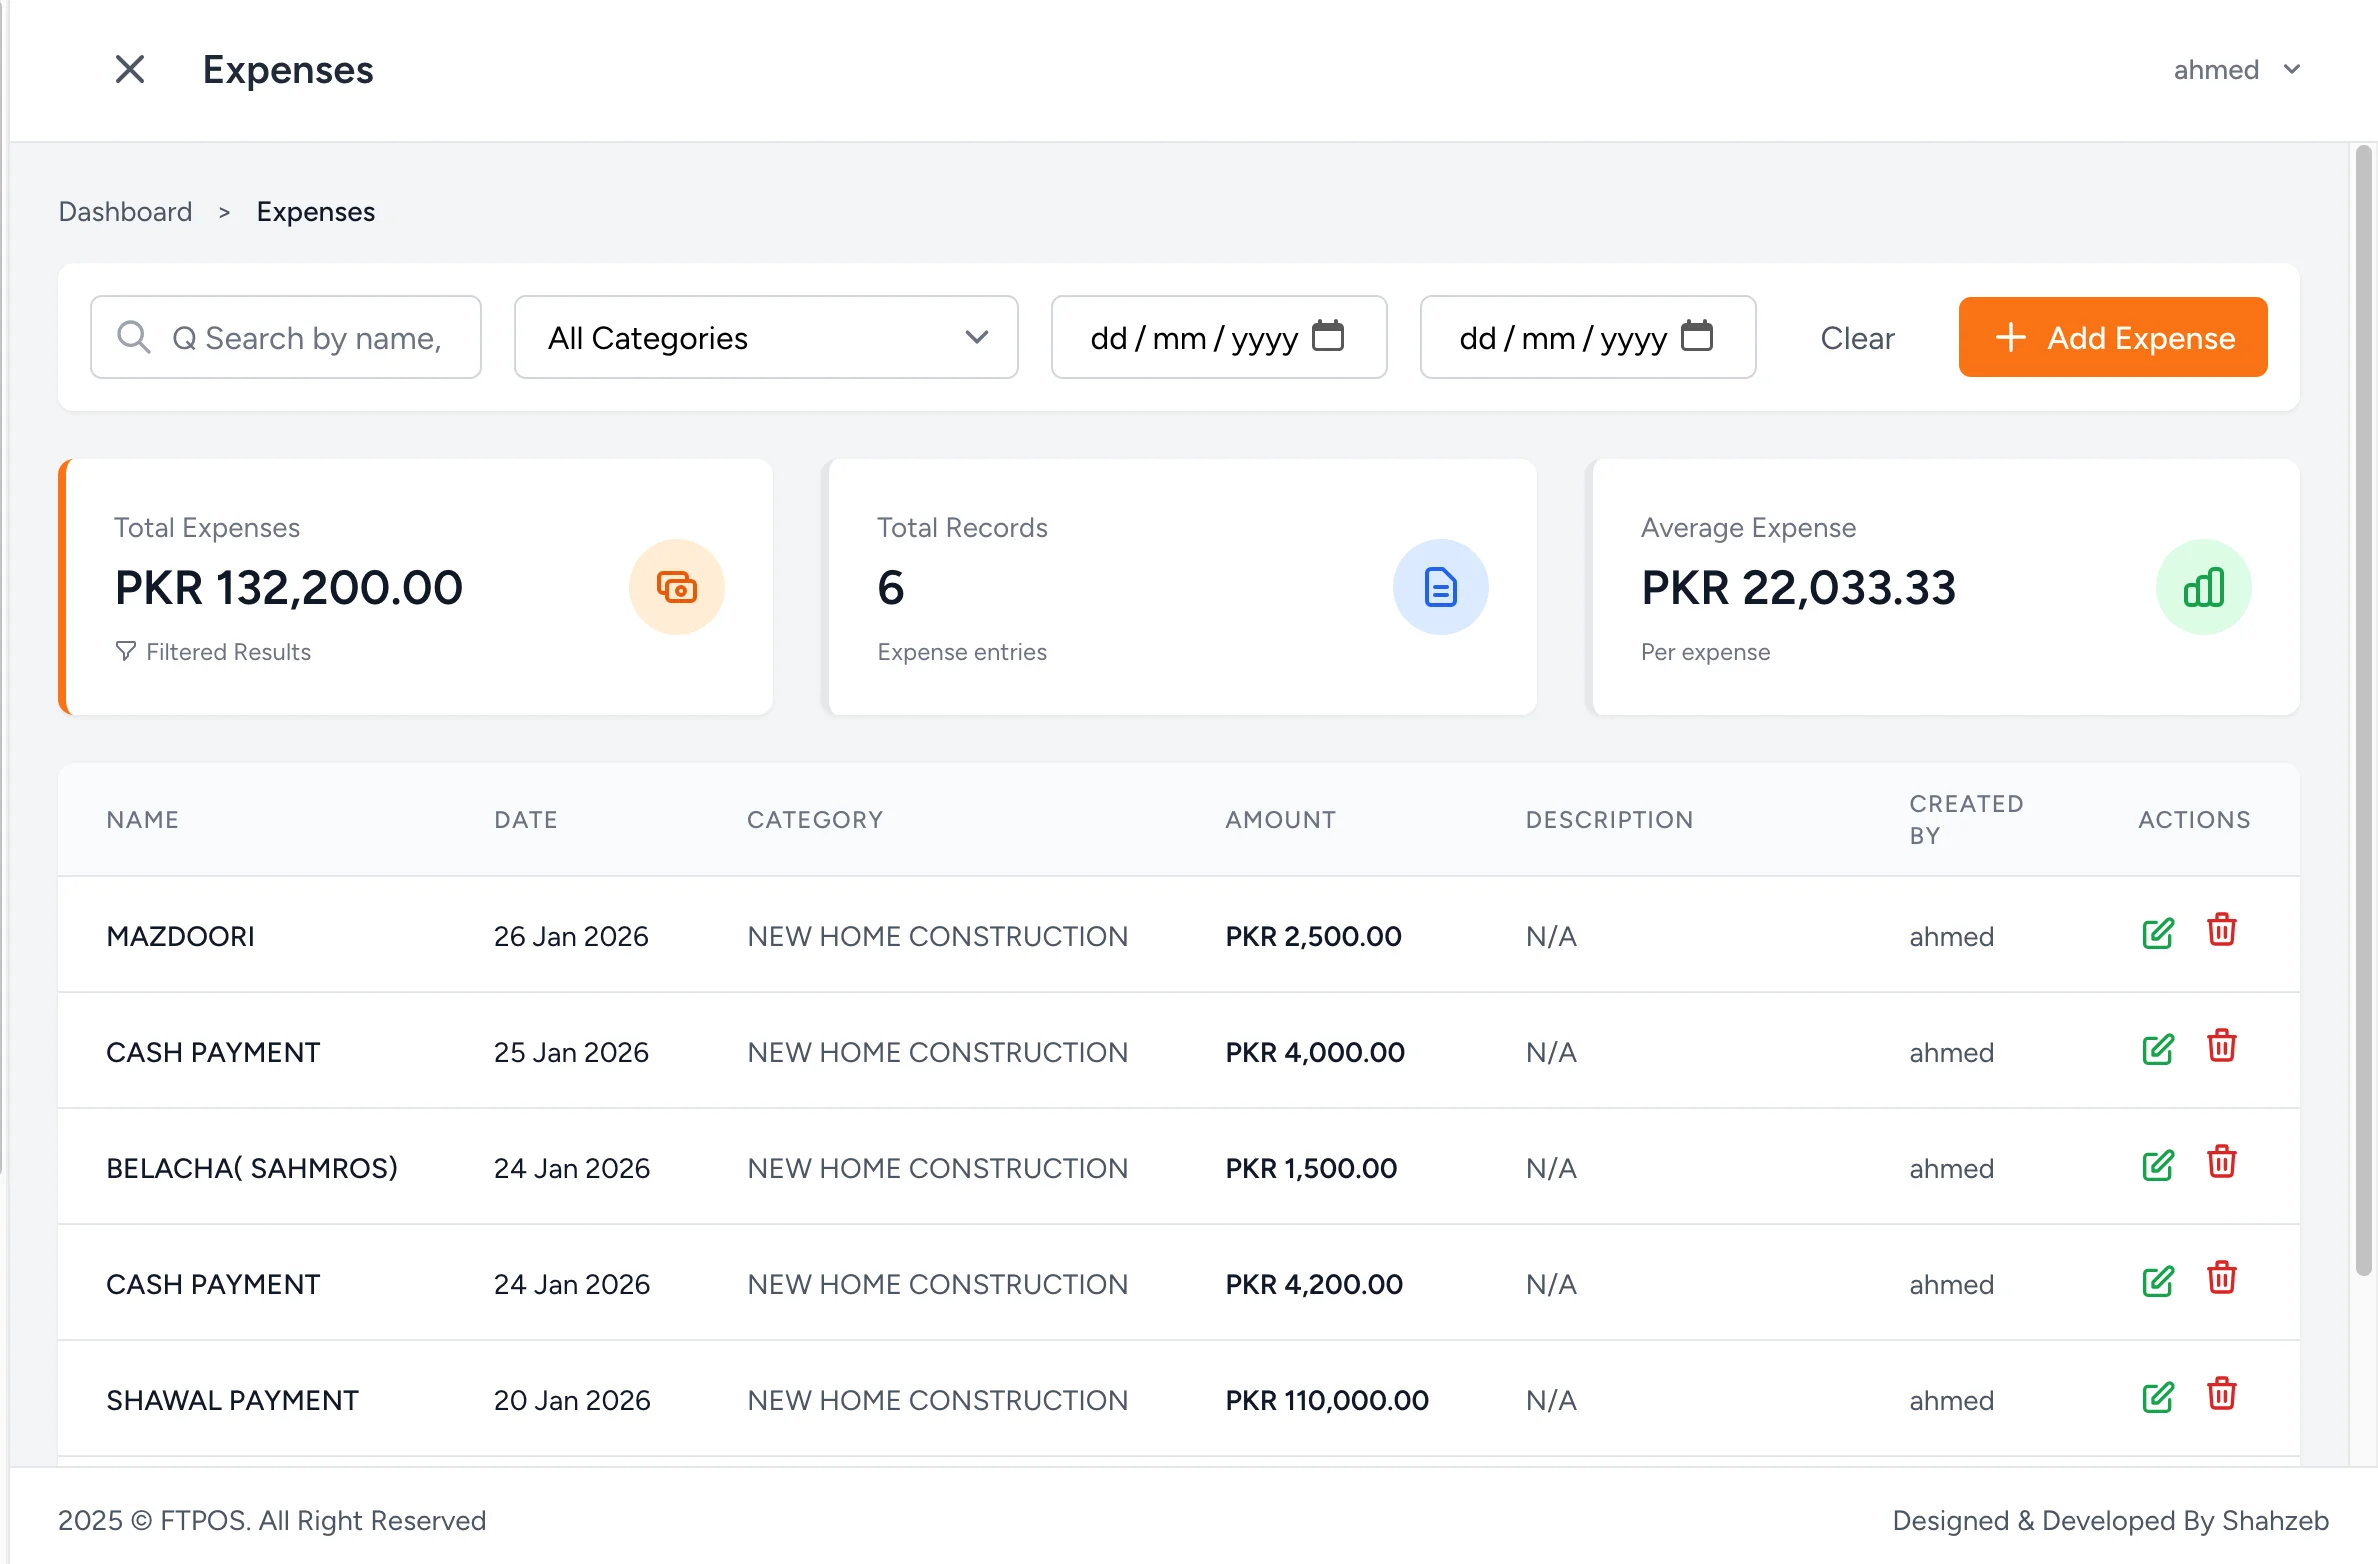The image size is (2378, 1564).
Task: Edit the BELACHA( SAHMROS) expense entry
Action: (x=2157, y=1165)
